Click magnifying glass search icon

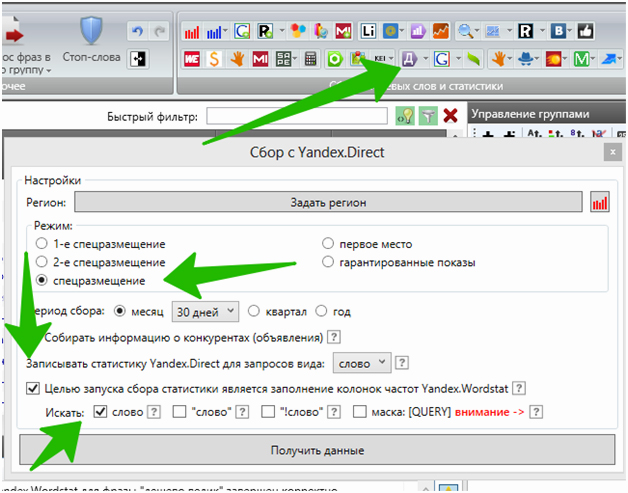[x=465, y=31]
